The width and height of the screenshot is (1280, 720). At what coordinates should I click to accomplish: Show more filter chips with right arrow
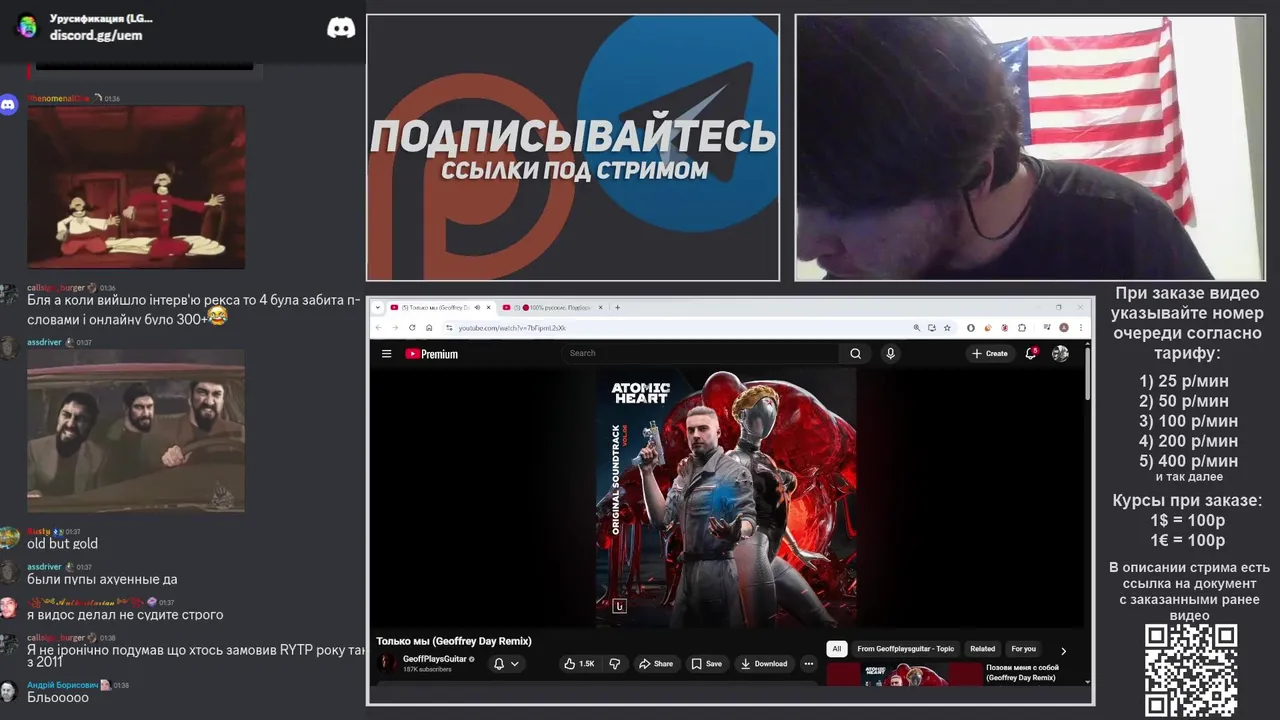1063,651
